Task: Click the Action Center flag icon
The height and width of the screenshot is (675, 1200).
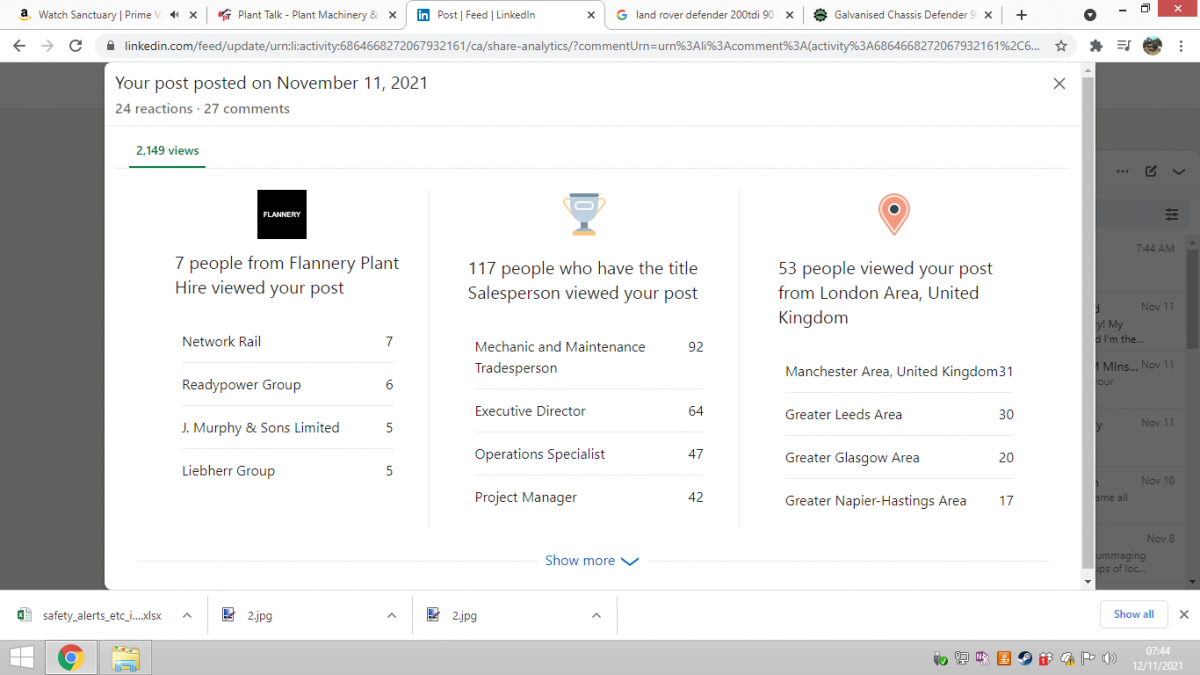Action: click(1088, 658)
